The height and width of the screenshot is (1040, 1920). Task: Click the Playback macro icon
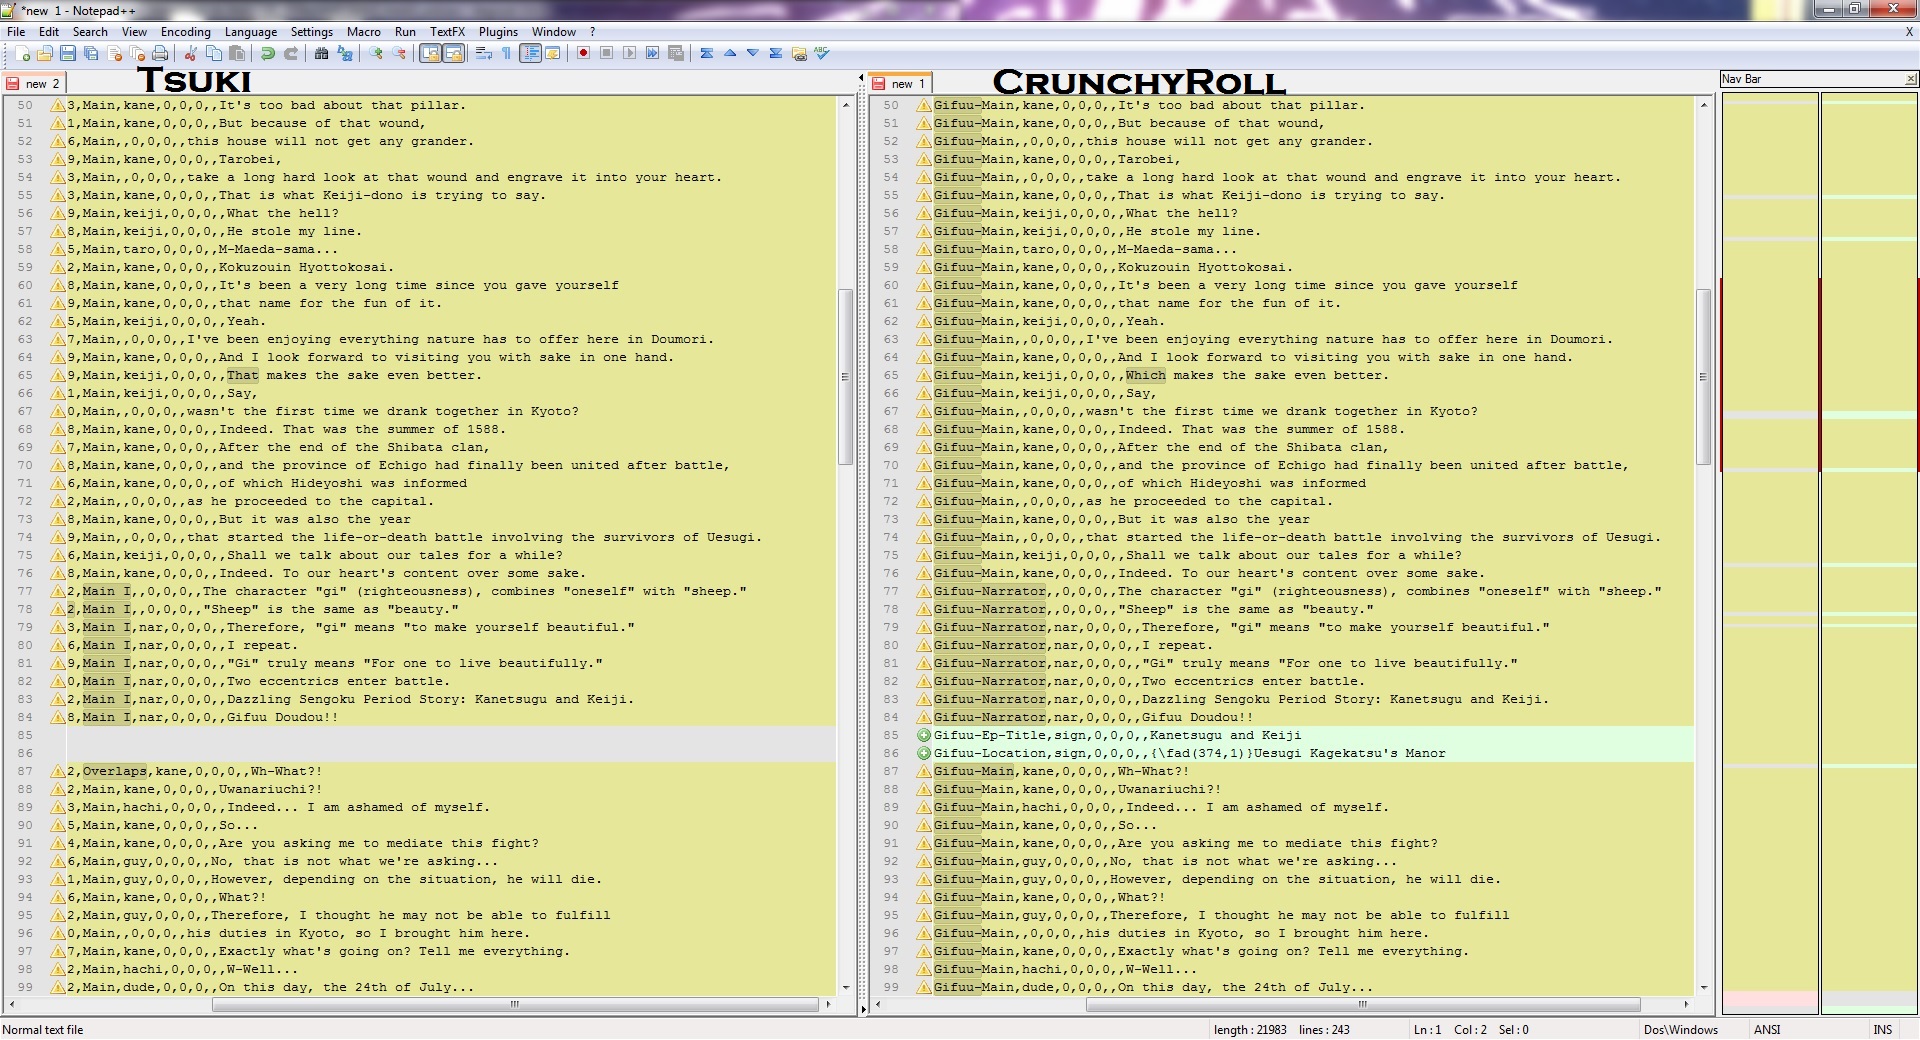click(x=629, y=53)
